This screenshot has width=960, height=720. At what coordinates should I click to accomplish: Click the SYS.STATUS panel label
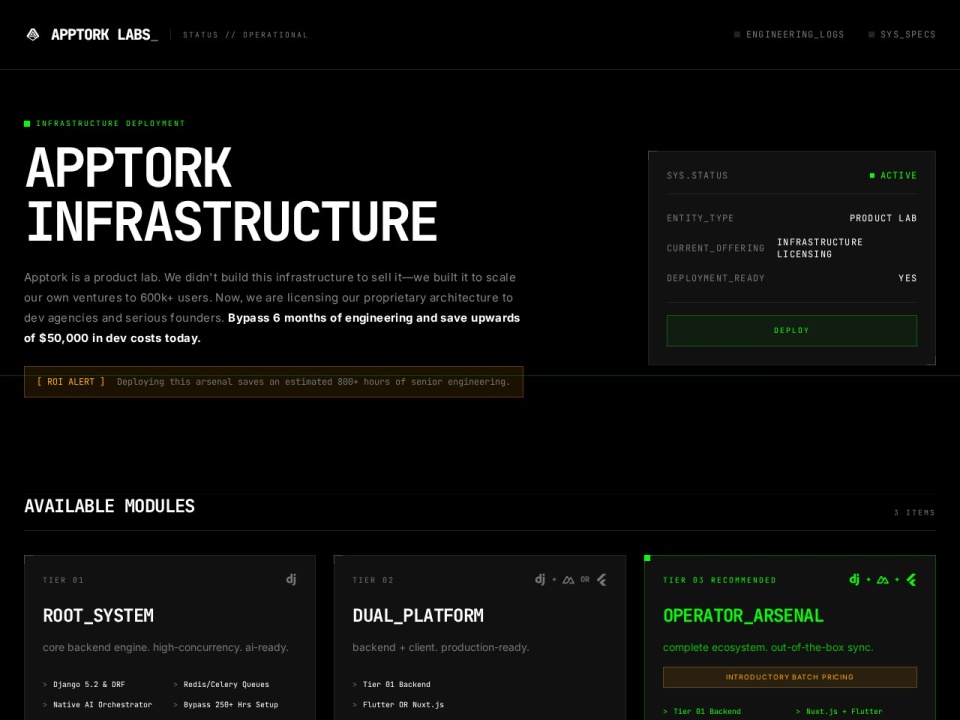click(697, 176)
